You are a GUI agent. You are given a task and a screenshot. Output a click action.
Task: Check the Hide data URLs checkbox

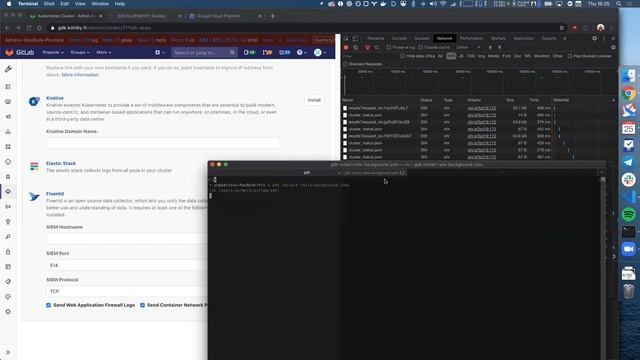coord(402,56)
